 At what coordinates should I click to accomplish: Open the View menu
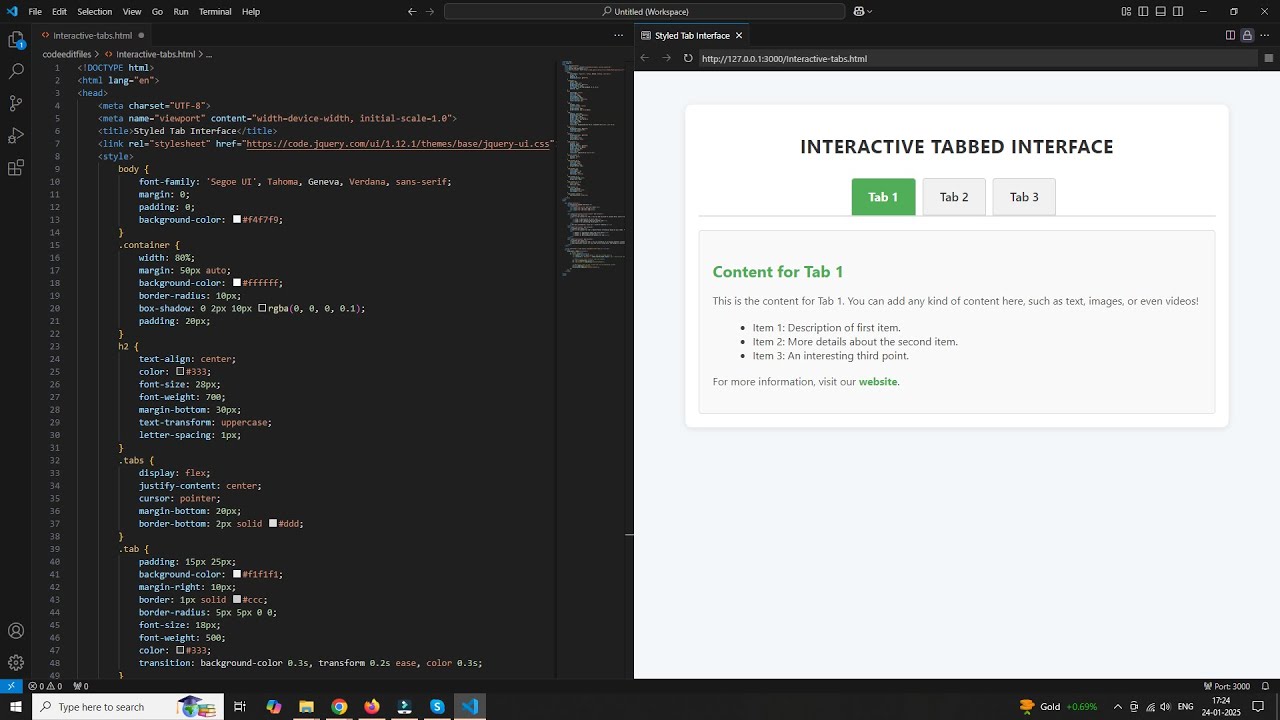pos(132,11)
